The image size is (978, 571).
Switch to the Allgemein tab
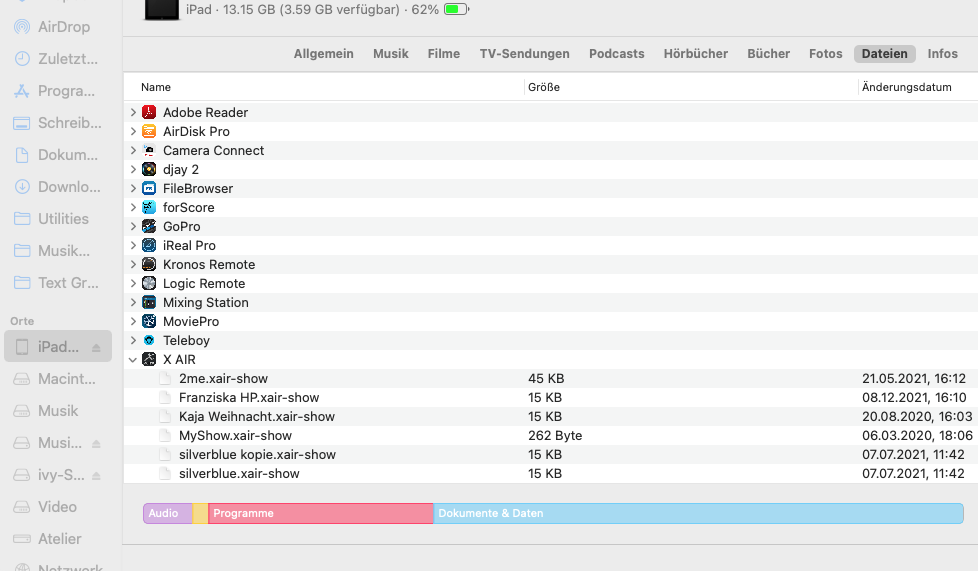(324, 54)
